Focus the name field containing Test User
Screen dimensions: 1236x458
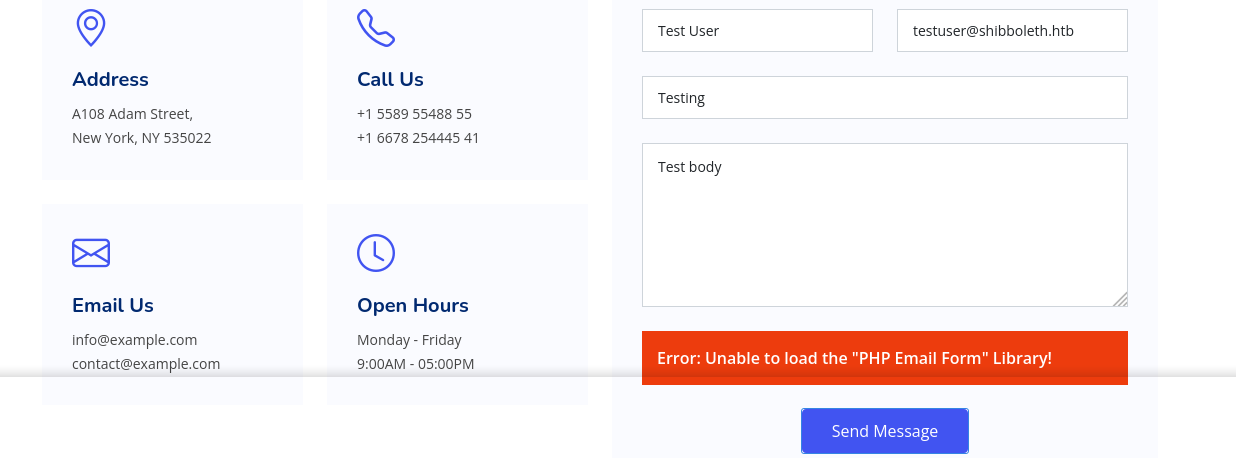click(757, 31)
